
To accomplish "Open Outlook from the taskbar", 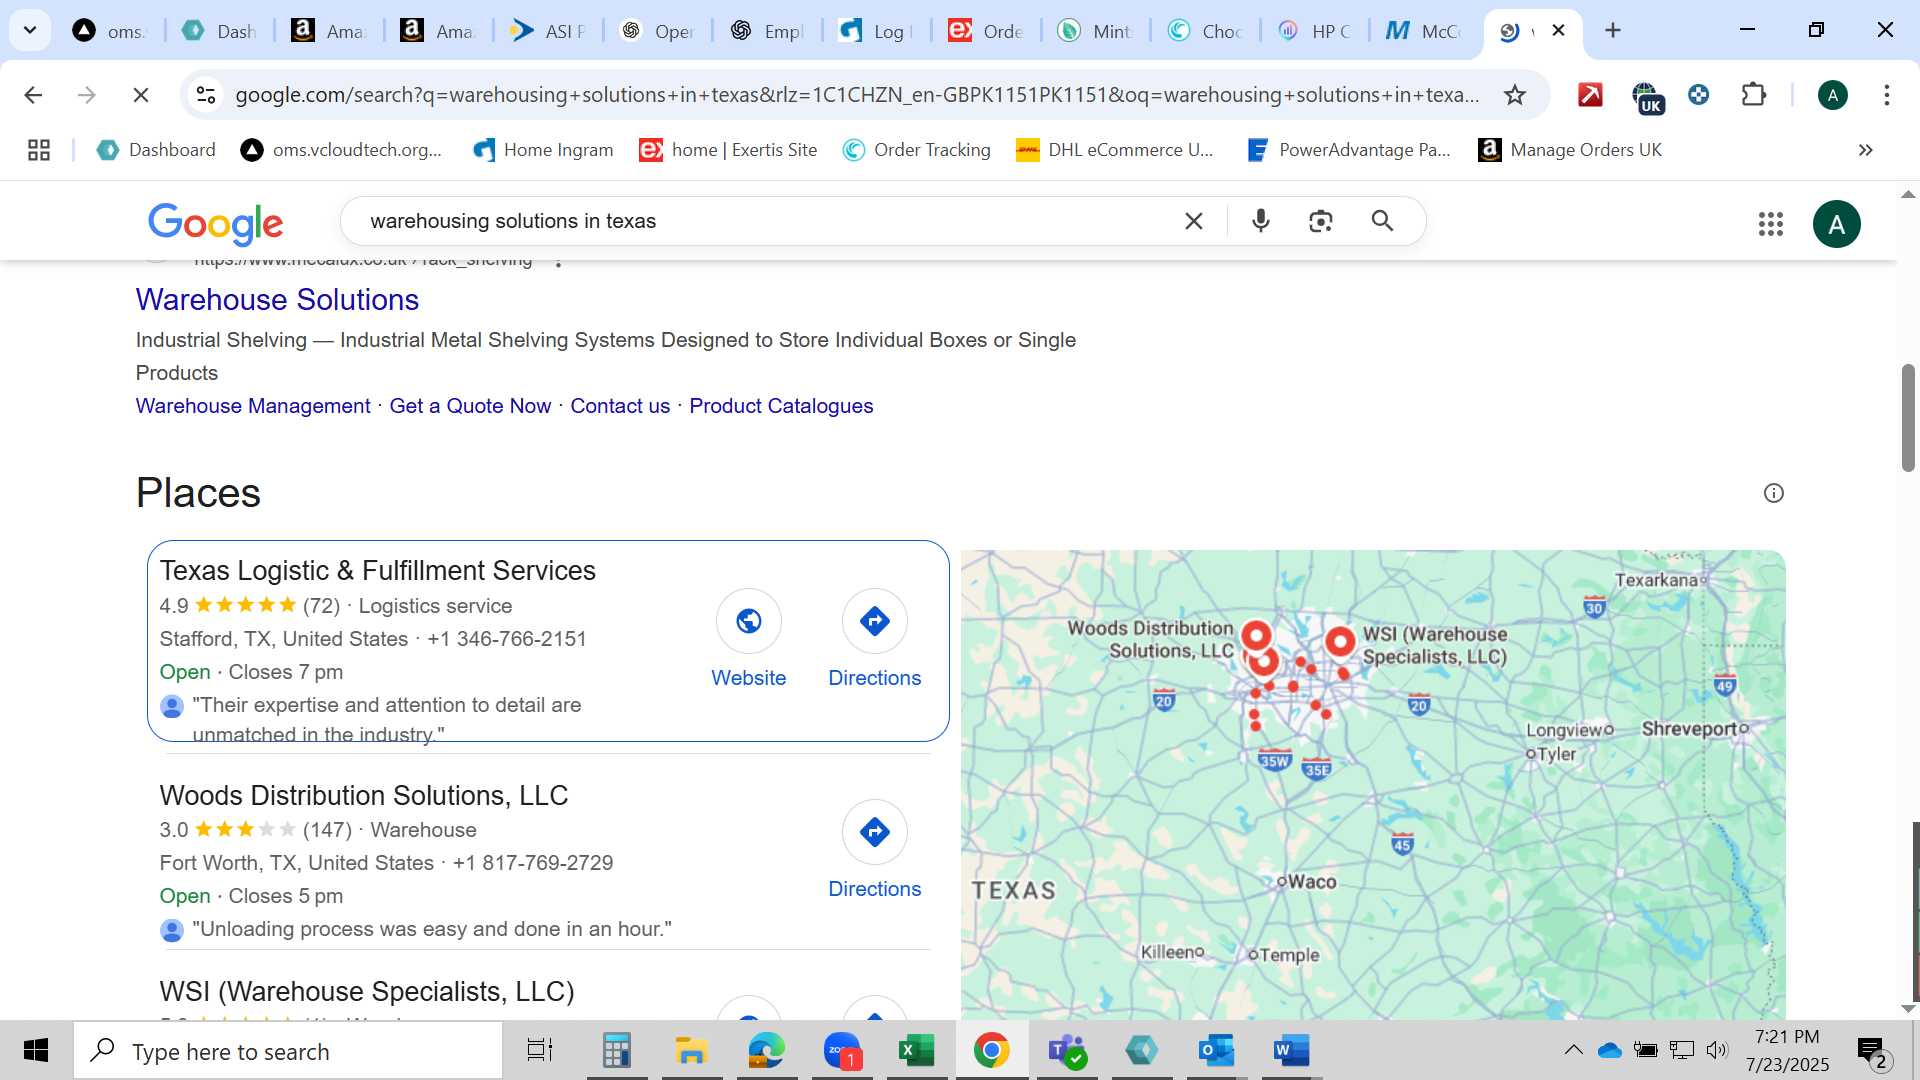I will tap(1216, 1050).
